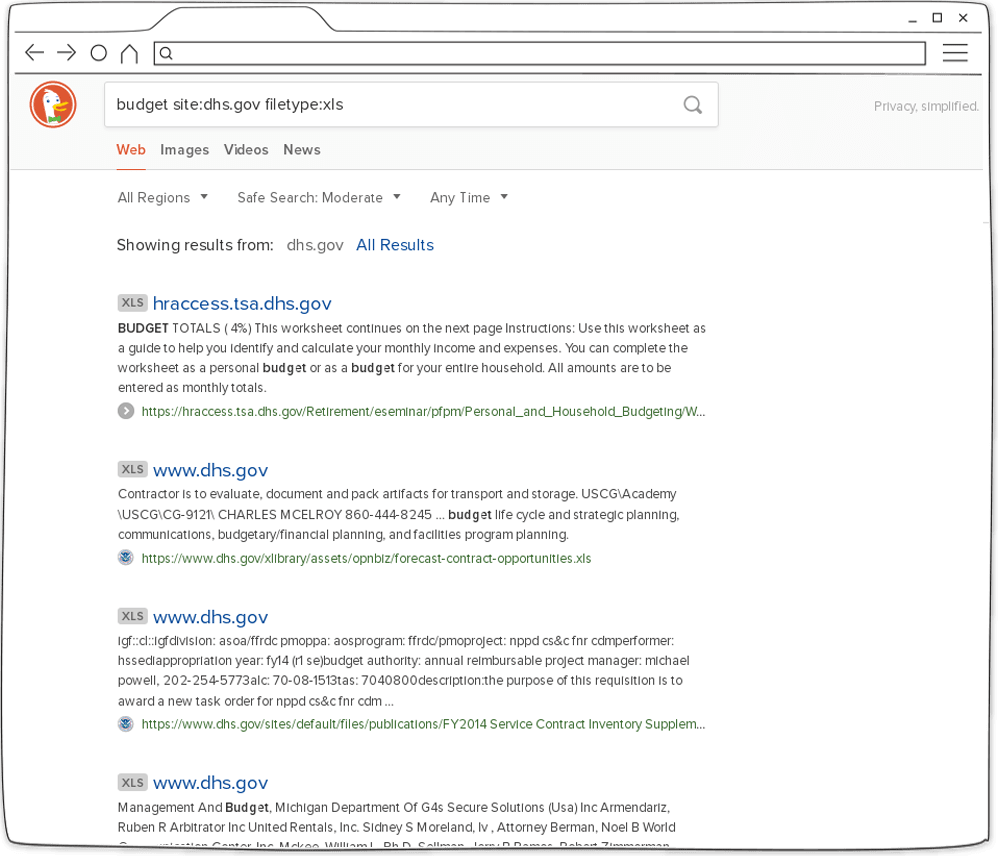This screenshot has width=998, height=856.
Task: Go to the browser home icon
Action: [x=129, y=53]
